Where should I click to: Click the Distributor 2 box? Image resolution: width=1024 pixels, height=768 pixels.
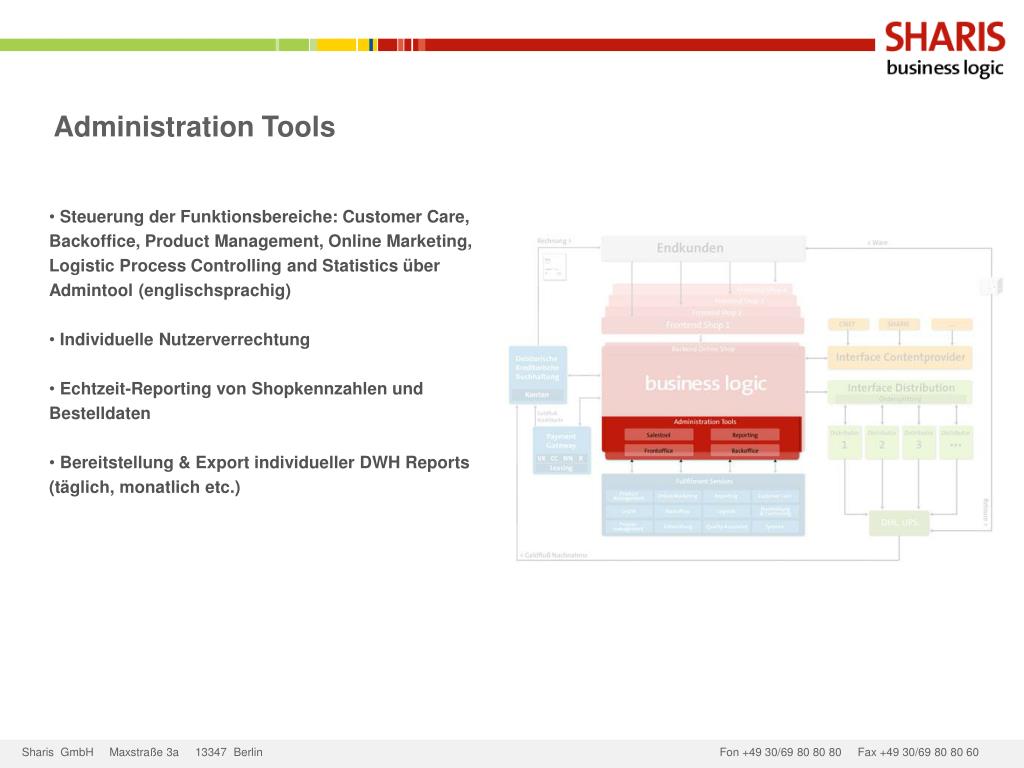click(882, 441)
